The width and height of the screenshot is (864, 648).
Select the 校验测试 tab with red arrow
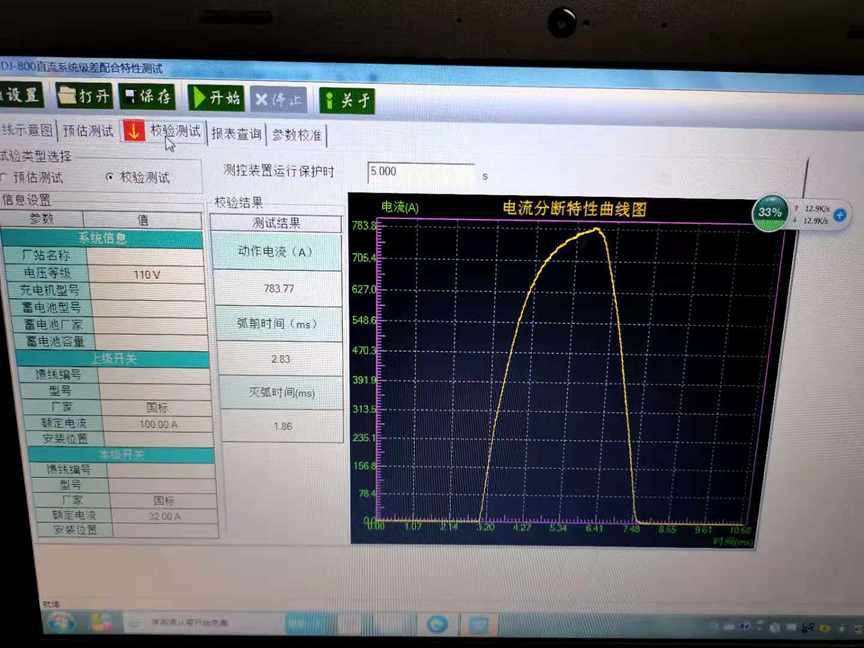click(x=163, y=131)
